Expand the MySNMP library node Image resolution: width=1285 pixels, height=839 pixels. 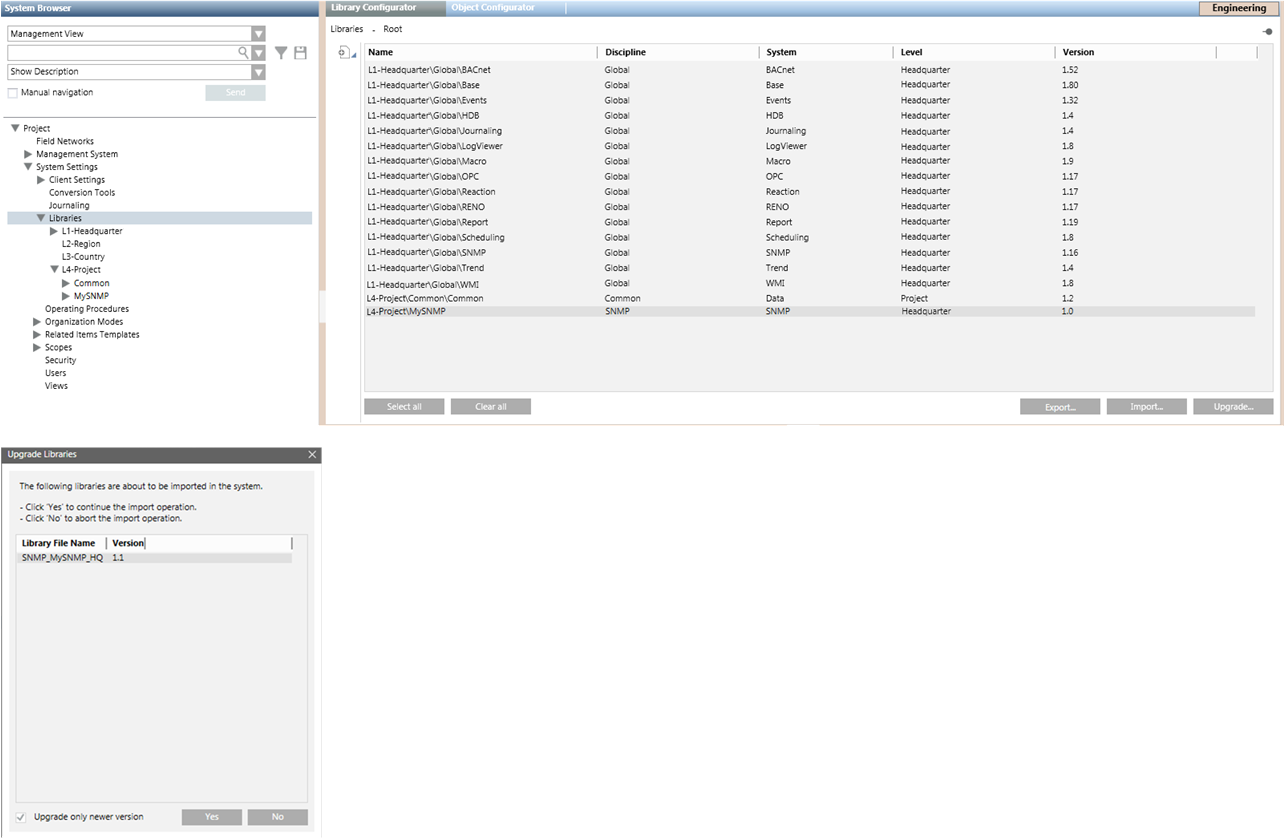(x=66, y=296)
